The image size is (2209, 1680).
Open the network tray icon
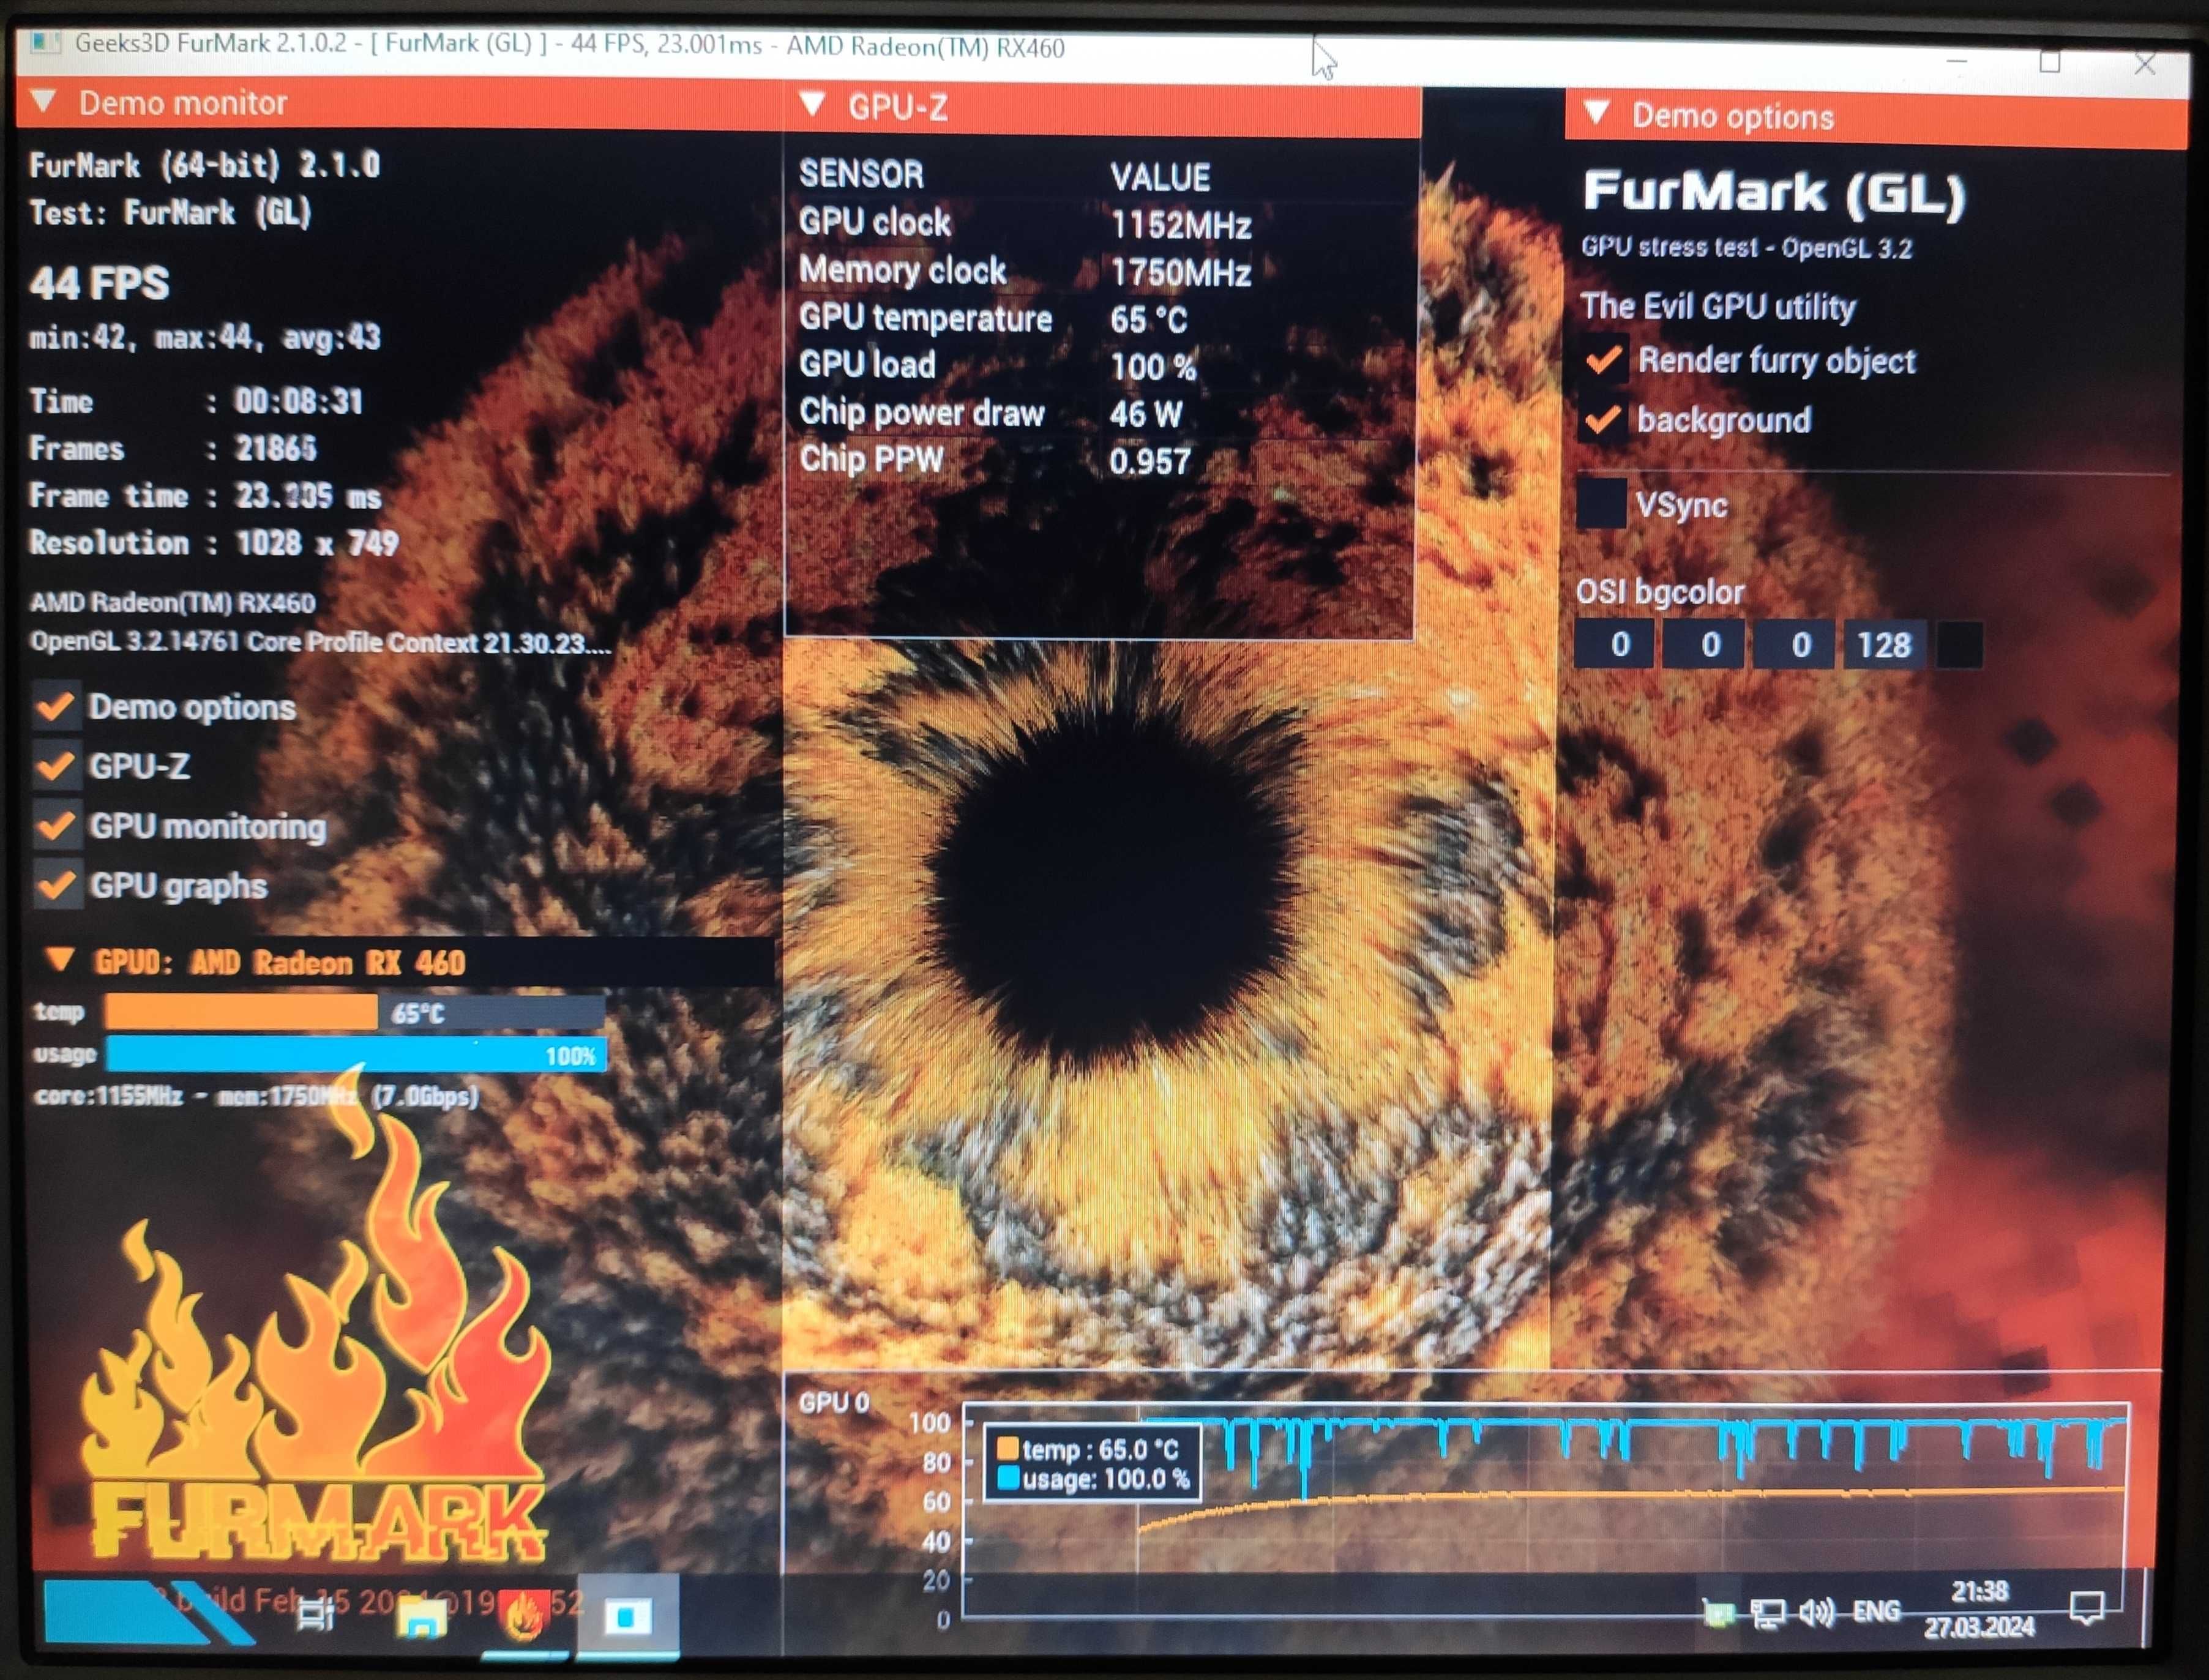1767,1612
